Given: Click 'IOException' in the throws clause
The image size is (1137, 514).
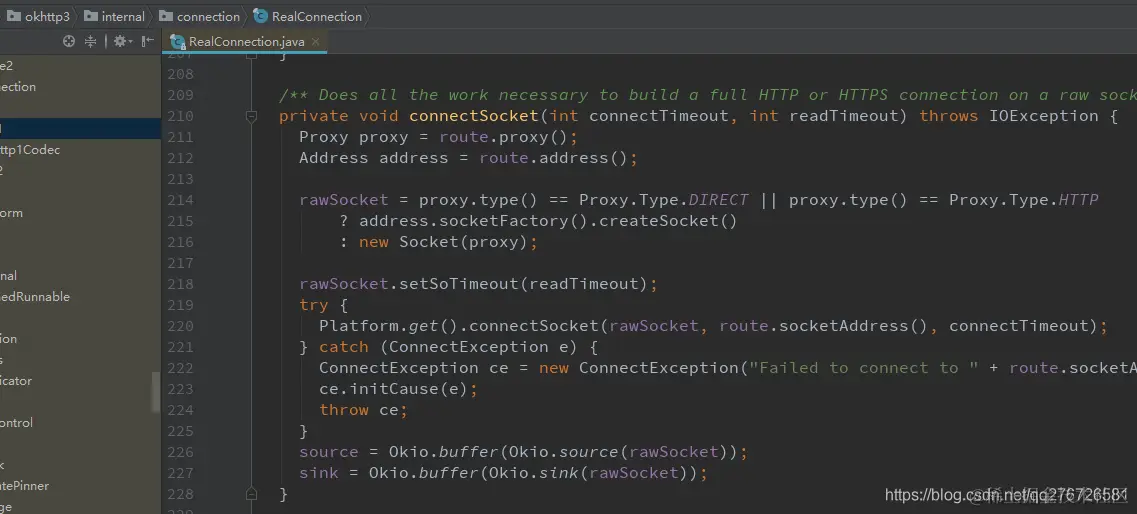Looking at the screenshot, I should pos(1044,116).
